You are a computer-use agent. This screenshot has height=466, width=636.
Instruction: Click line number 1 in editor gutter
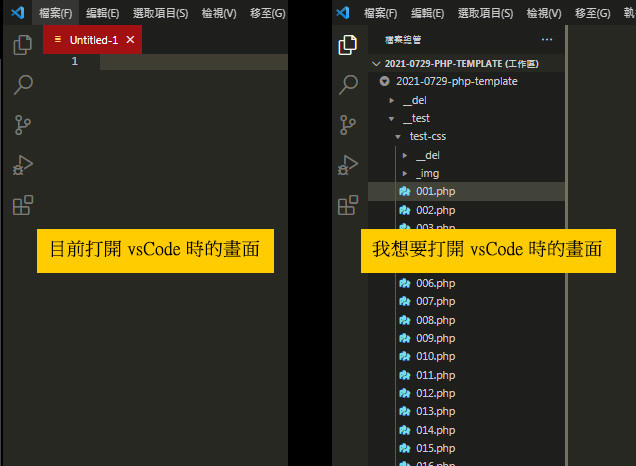(75, 61)
